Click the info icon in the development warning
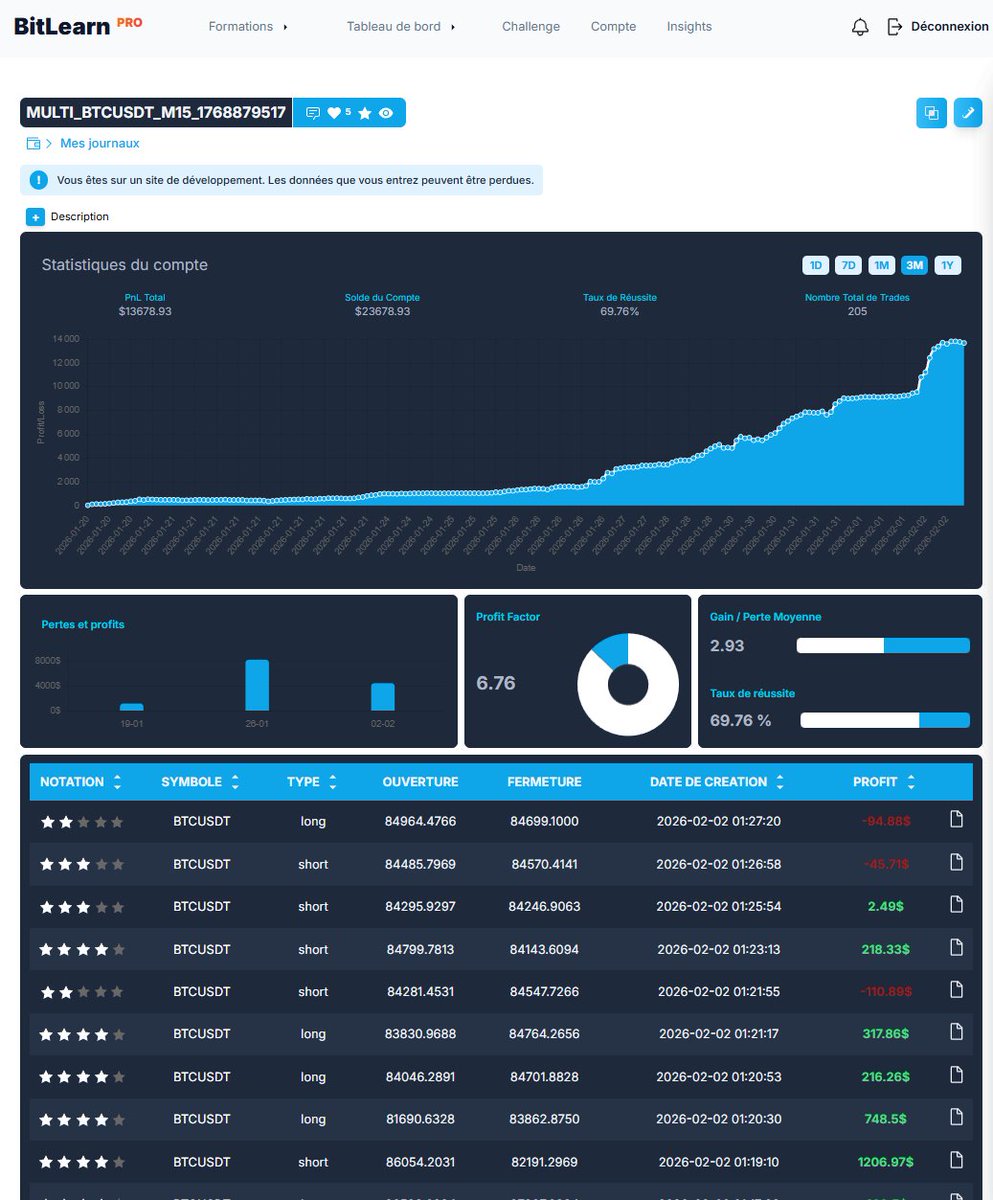This screenshot has width=993, height=1200. 38,181
